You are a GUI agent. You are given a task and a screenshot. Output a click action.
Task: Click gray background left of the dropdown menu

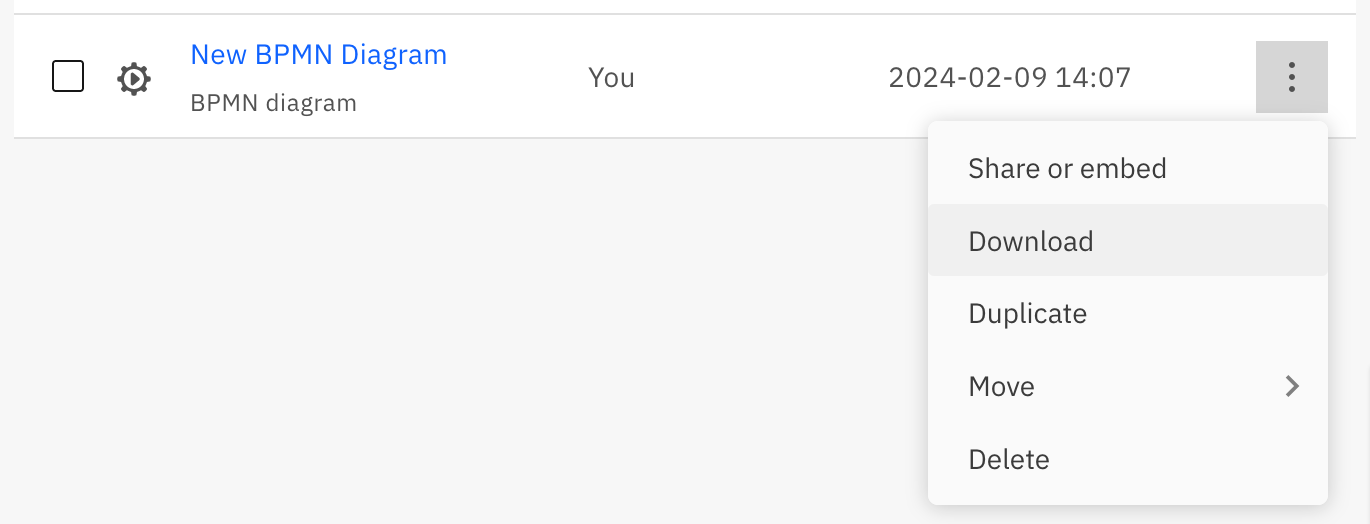800,300
